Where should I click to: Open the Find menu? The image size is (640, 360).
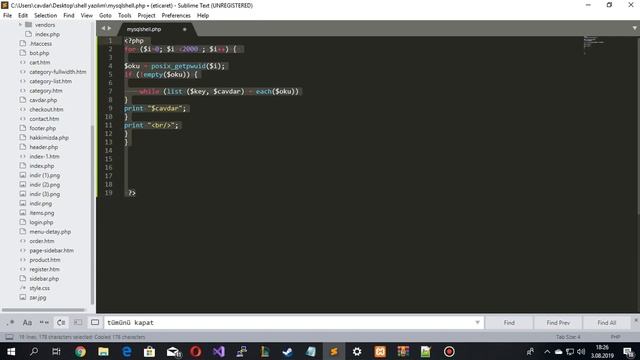(69, 16)
